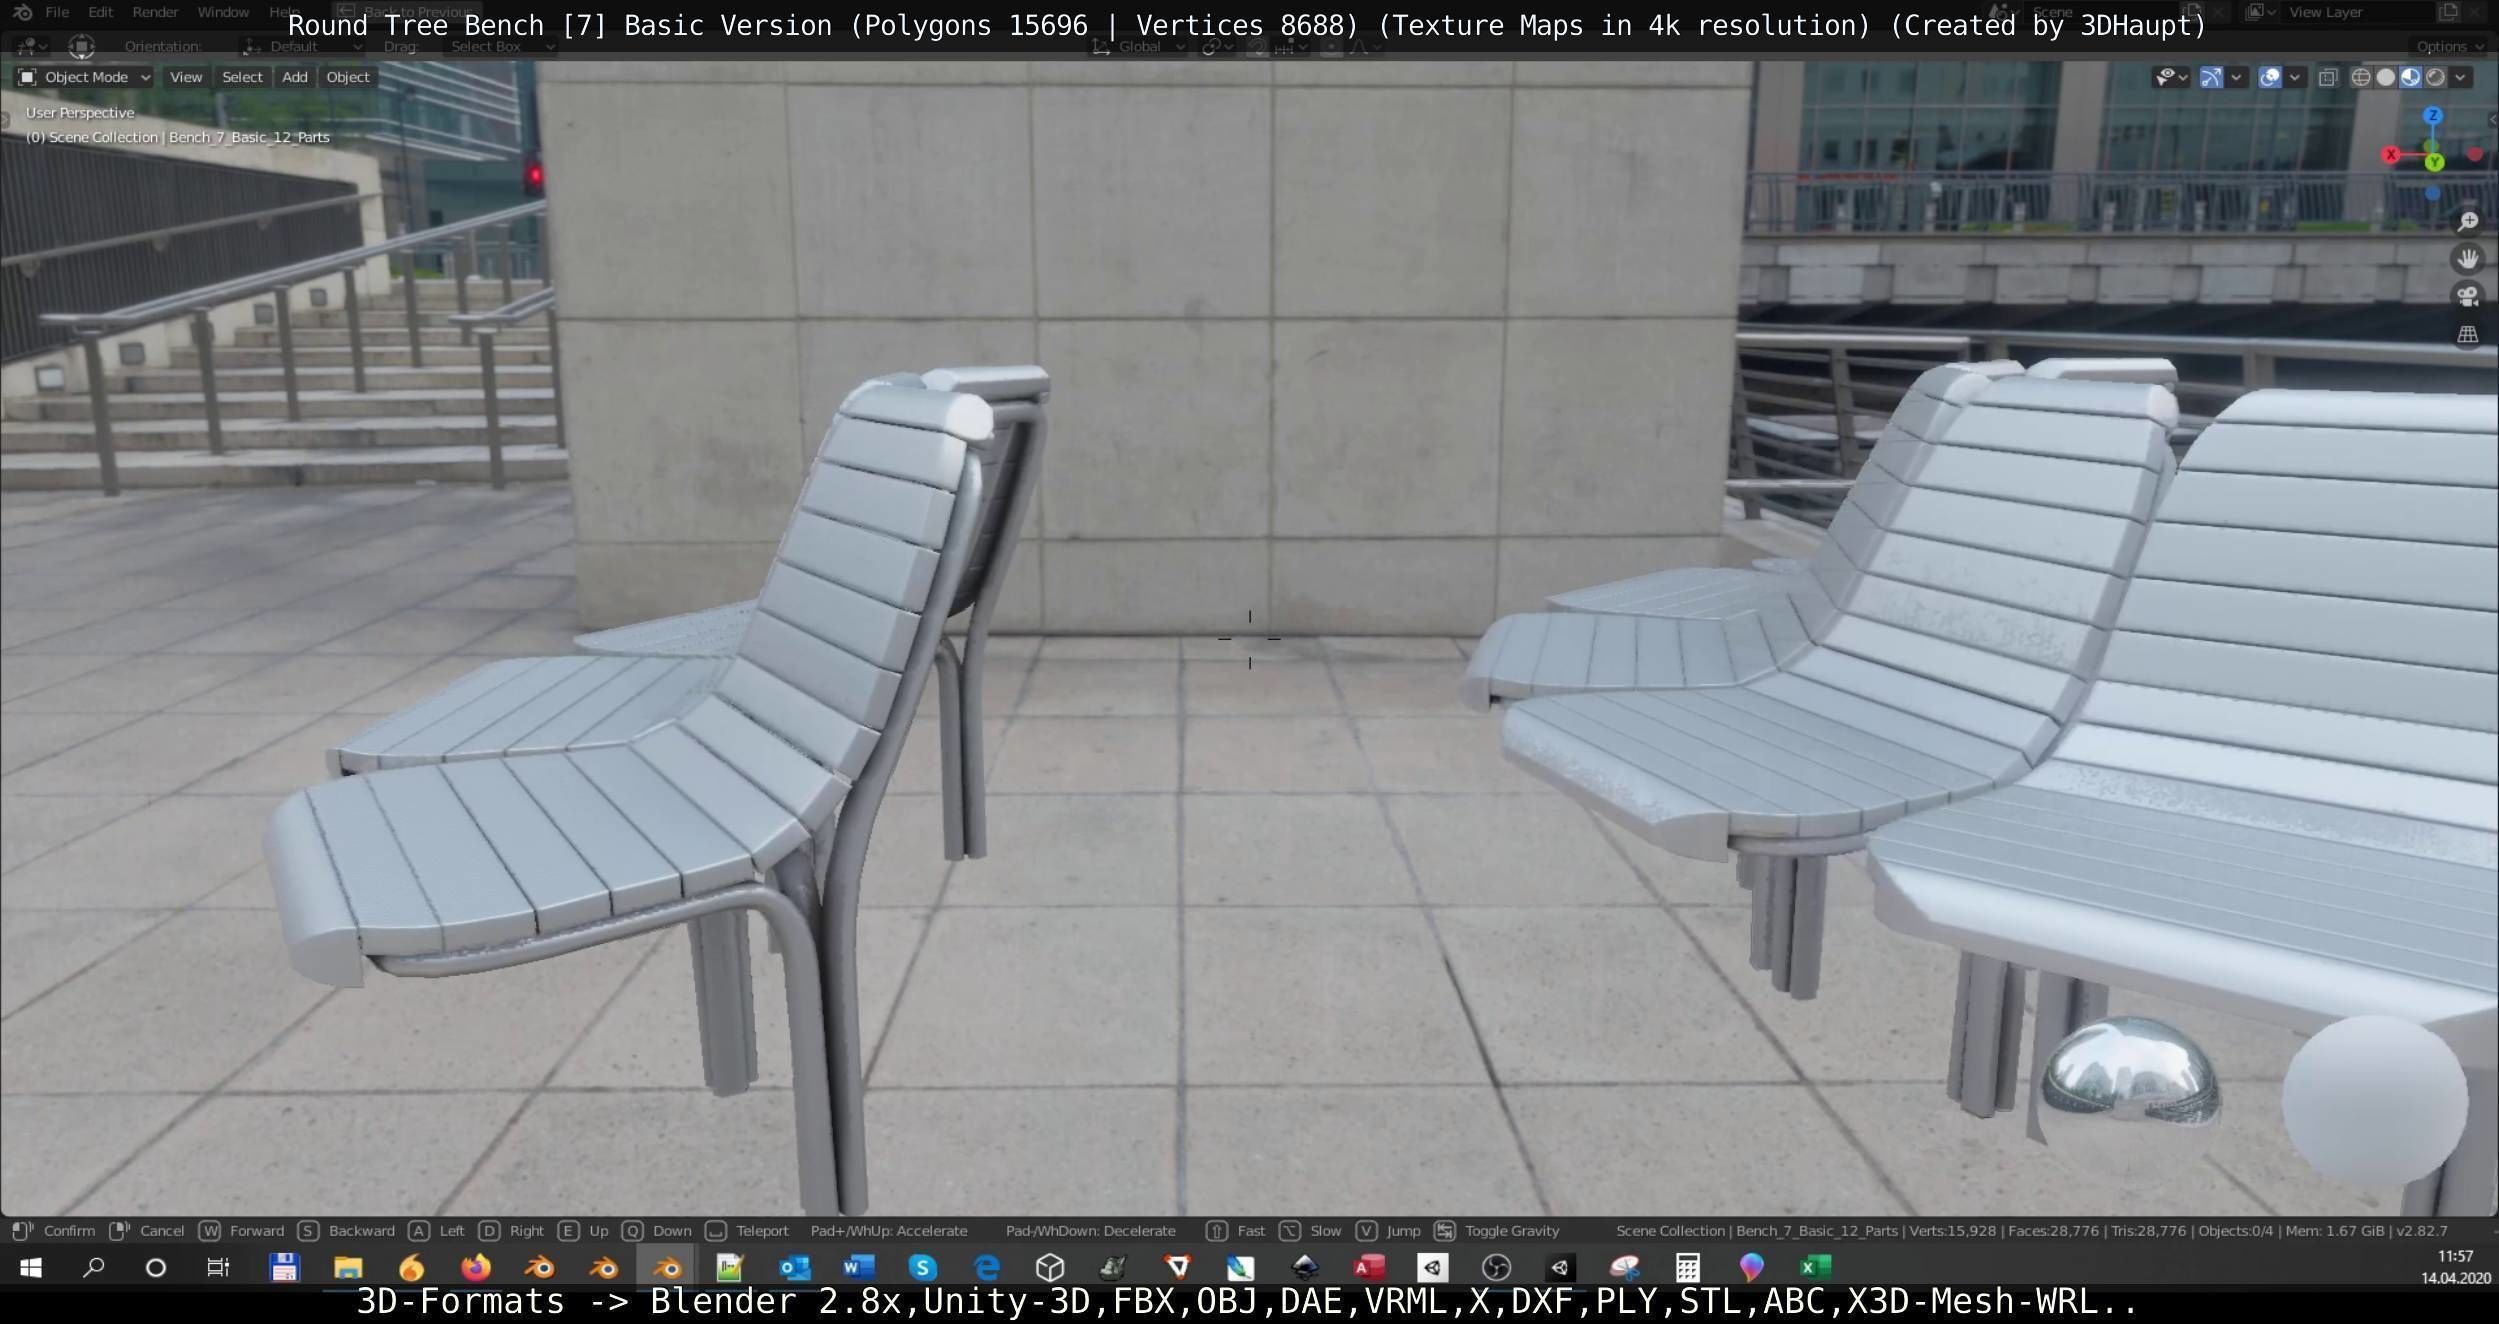Click the blue Z axis gizmo ball
This screenshot has height=1324, width=2499.
[2433, 115]
